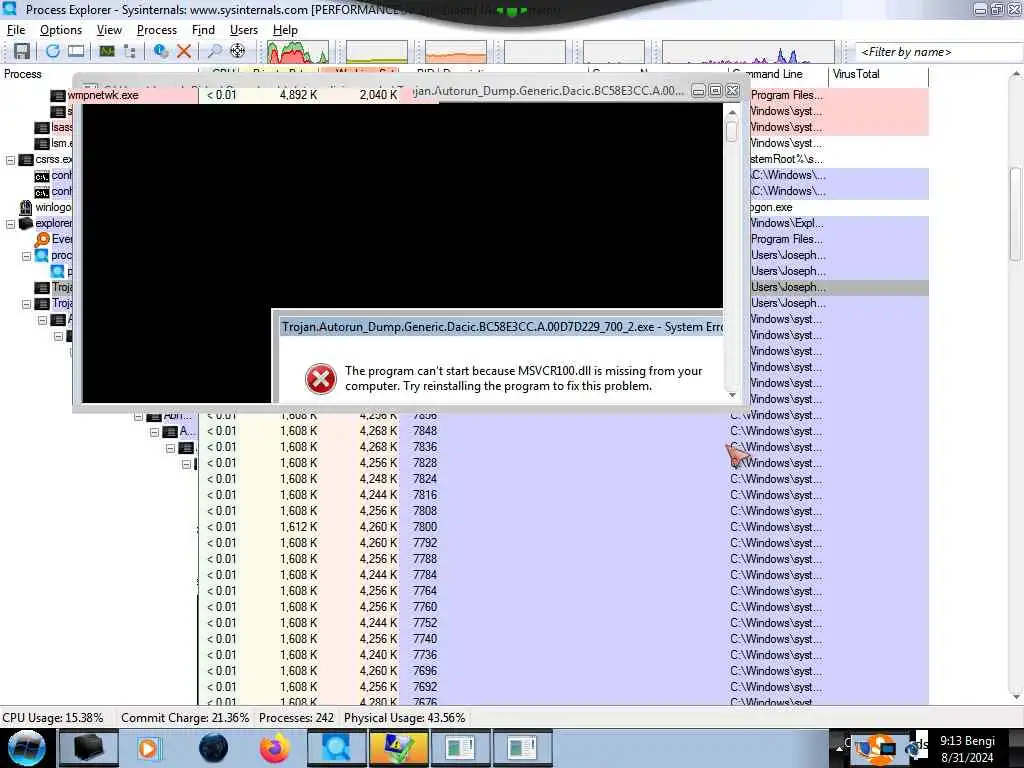Click the explorer process icon

point(25,223)
